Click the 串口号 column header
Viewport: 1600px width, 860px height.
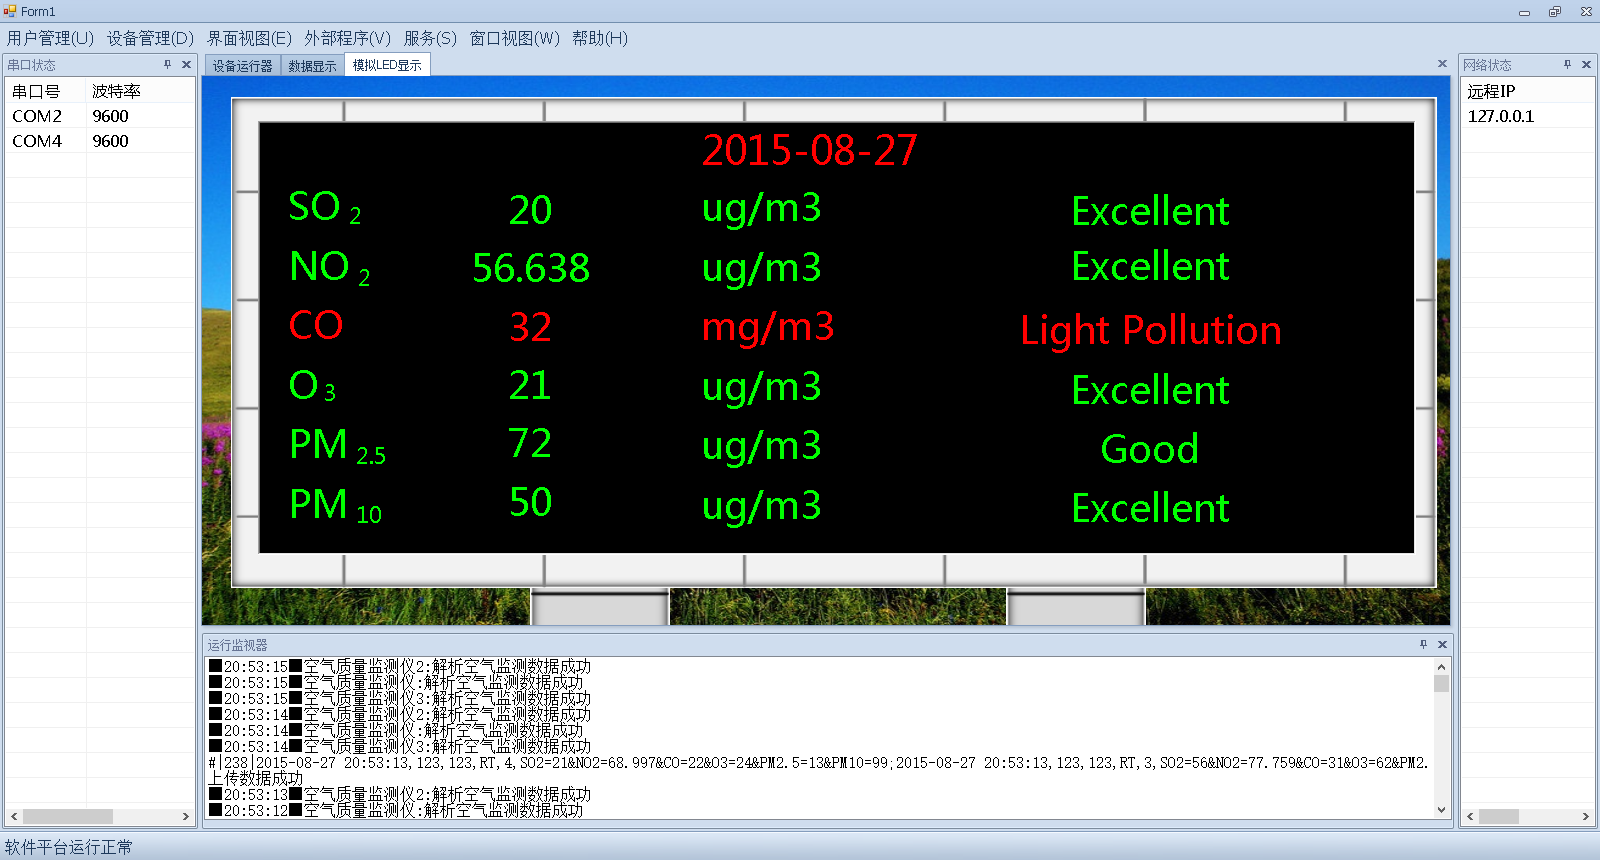46,91
